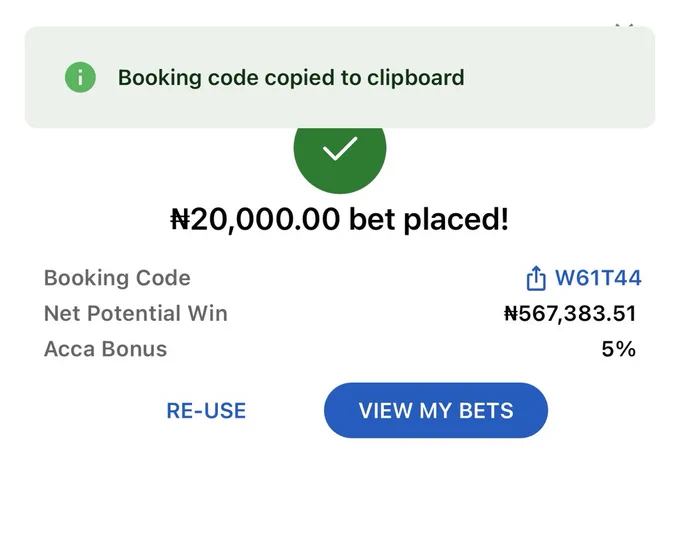Tap the share icon beside booking code

[x=536, y=278]
